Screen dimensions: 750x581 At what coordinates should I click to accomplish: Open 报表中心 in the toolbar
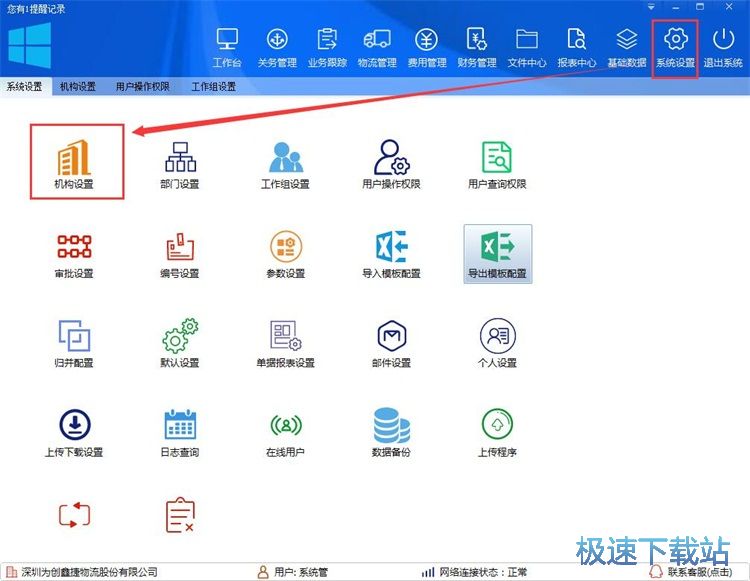tap(576, 48)
